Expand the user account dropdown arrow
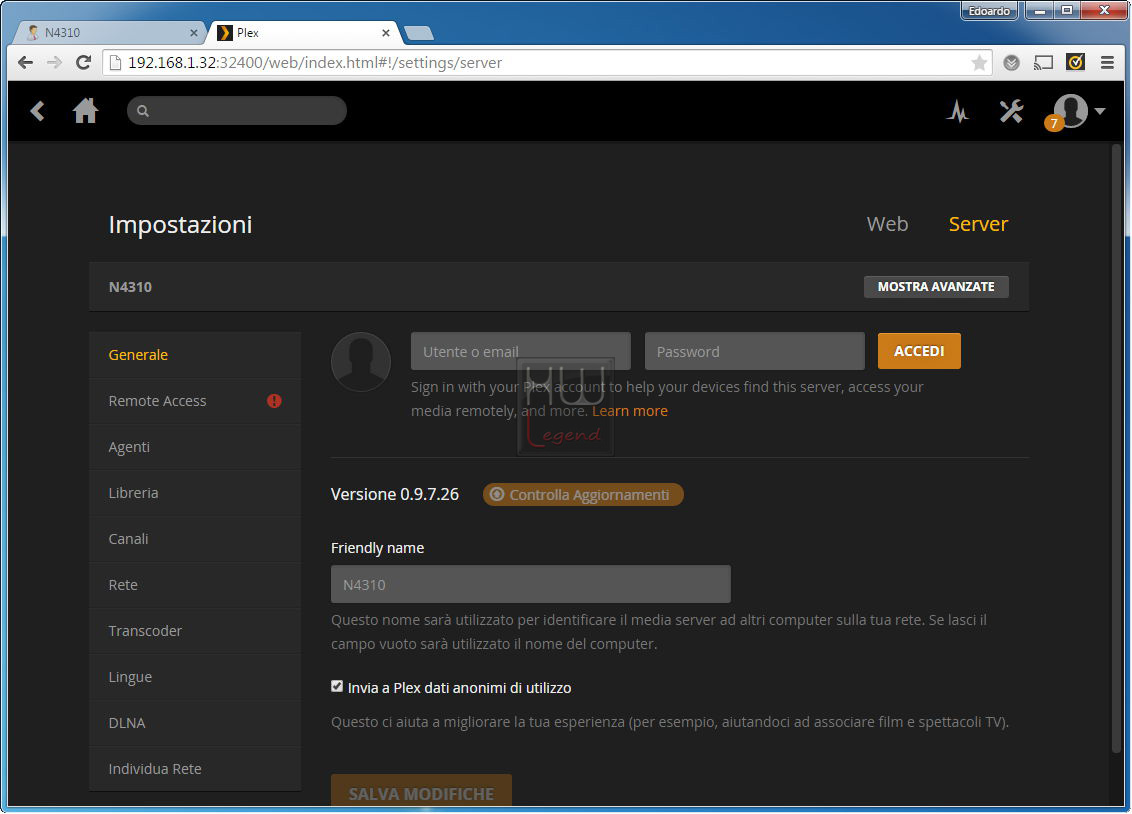Viewport: 1132px width, 814px height. [x=1100, y=111]
